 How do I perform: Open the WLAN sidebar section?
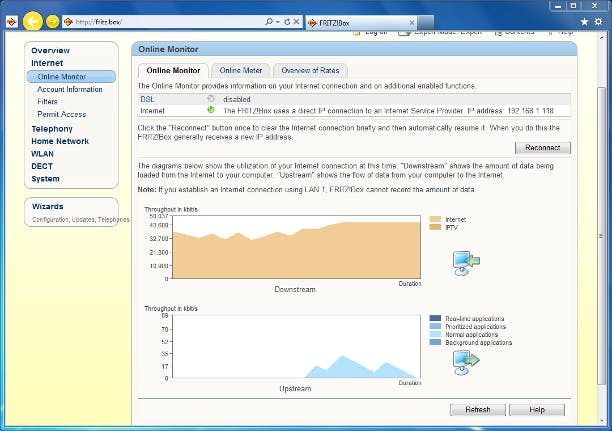point(42,153)
